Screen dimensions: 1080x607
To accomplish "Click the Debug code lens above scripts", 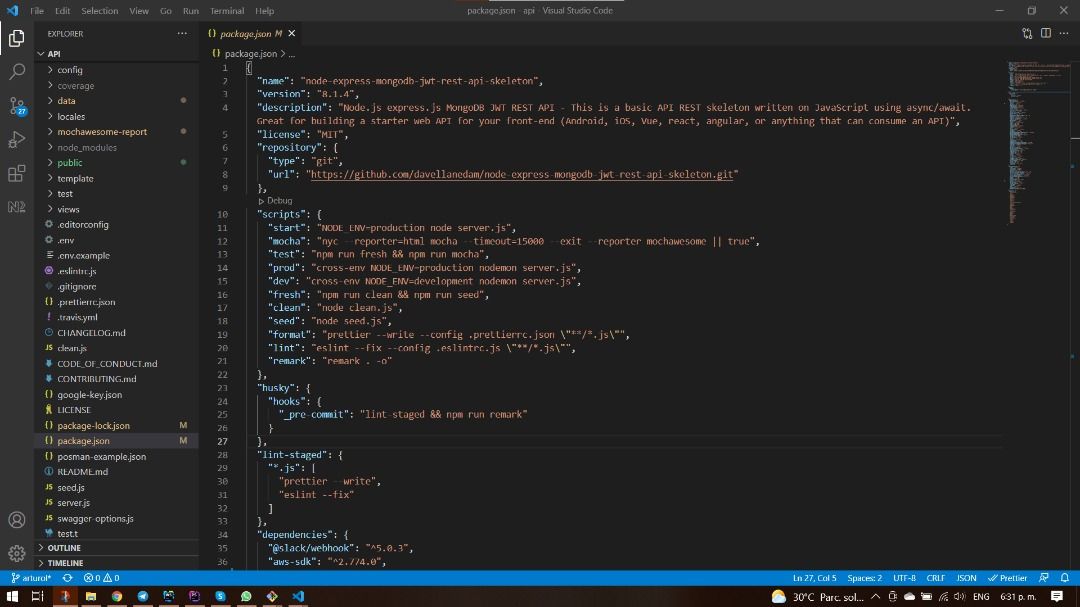I will [279, 200].
